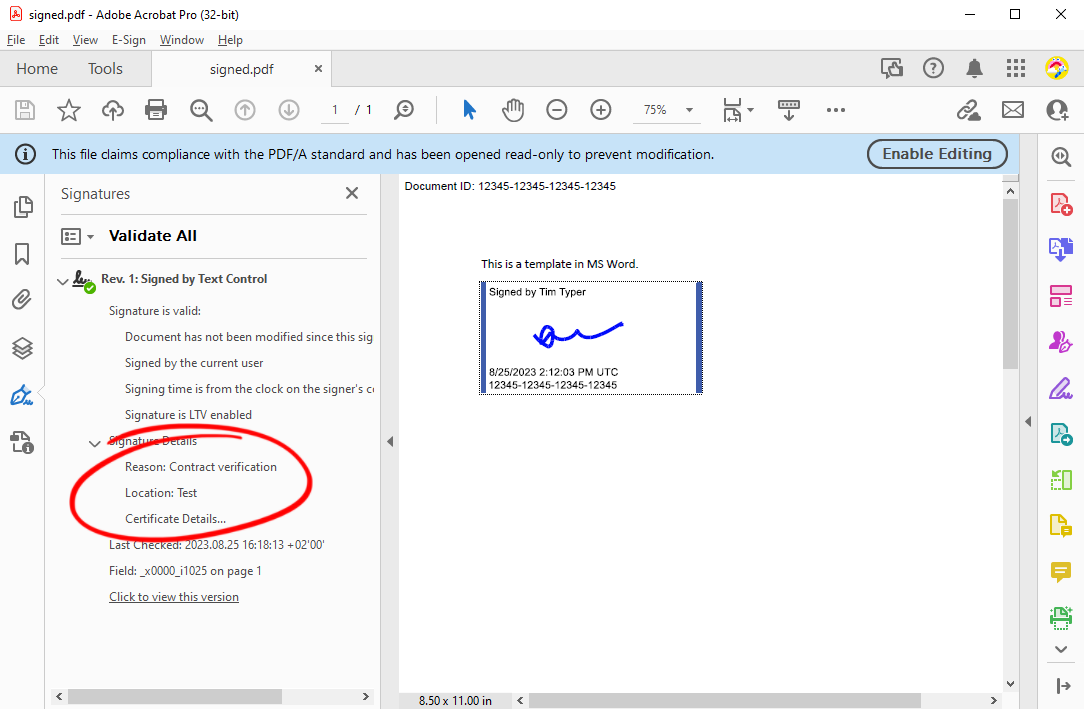Share file with others icon
The image size is (1084, 709).
pos(1058,110)
